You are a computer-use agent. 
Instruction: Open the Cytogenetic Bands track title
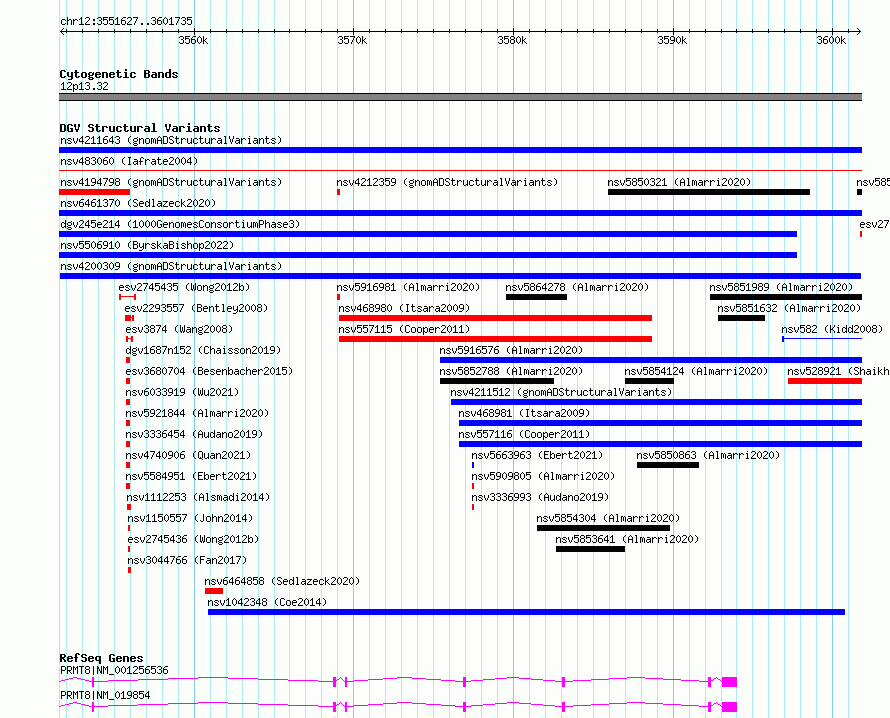(119, 74)
